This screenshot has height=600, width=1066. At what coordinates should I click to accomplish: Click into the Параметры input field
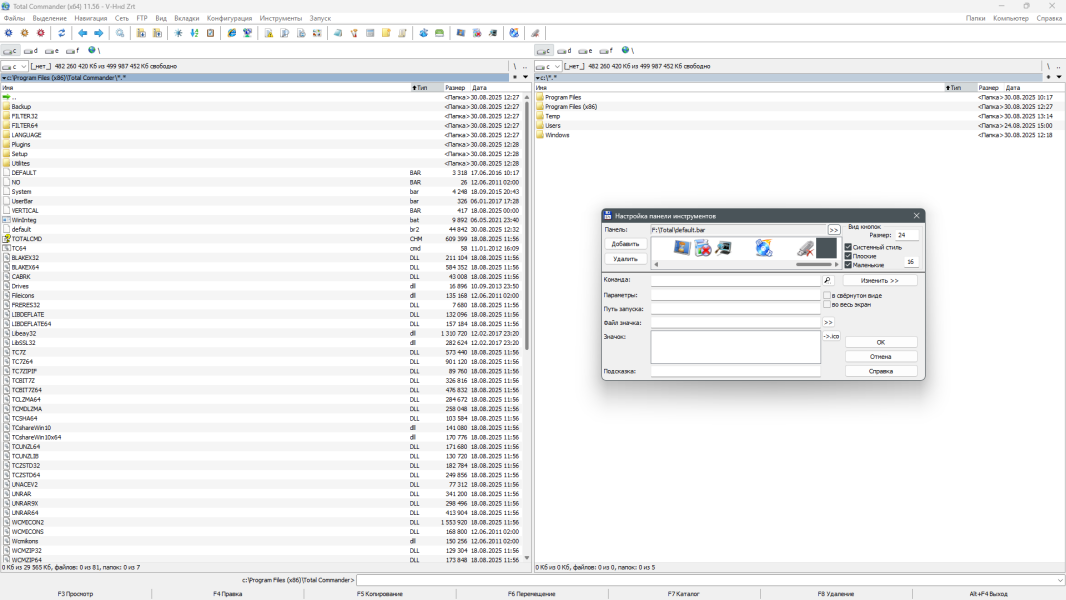[735, 295]
